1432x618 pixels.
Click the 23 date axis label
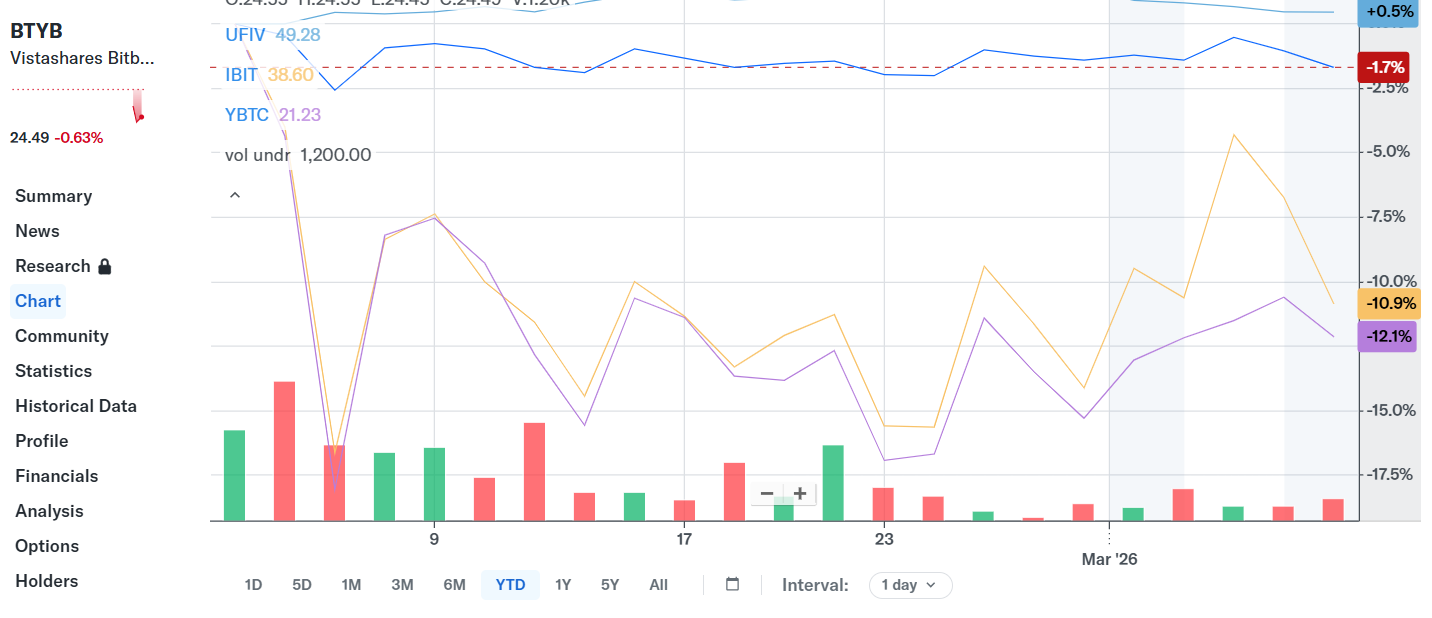click(884, 539)
